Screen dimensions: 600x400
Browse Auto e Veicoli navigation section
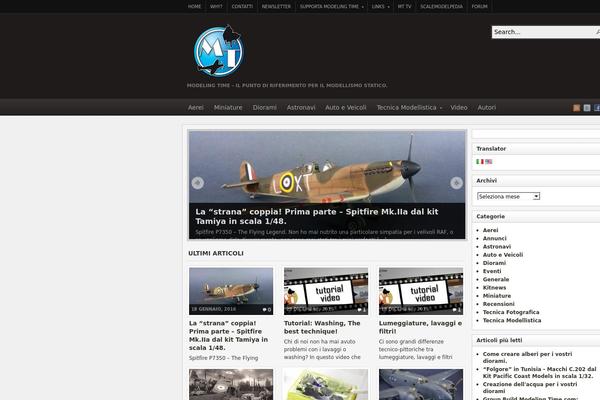click(x=346, y=108)
